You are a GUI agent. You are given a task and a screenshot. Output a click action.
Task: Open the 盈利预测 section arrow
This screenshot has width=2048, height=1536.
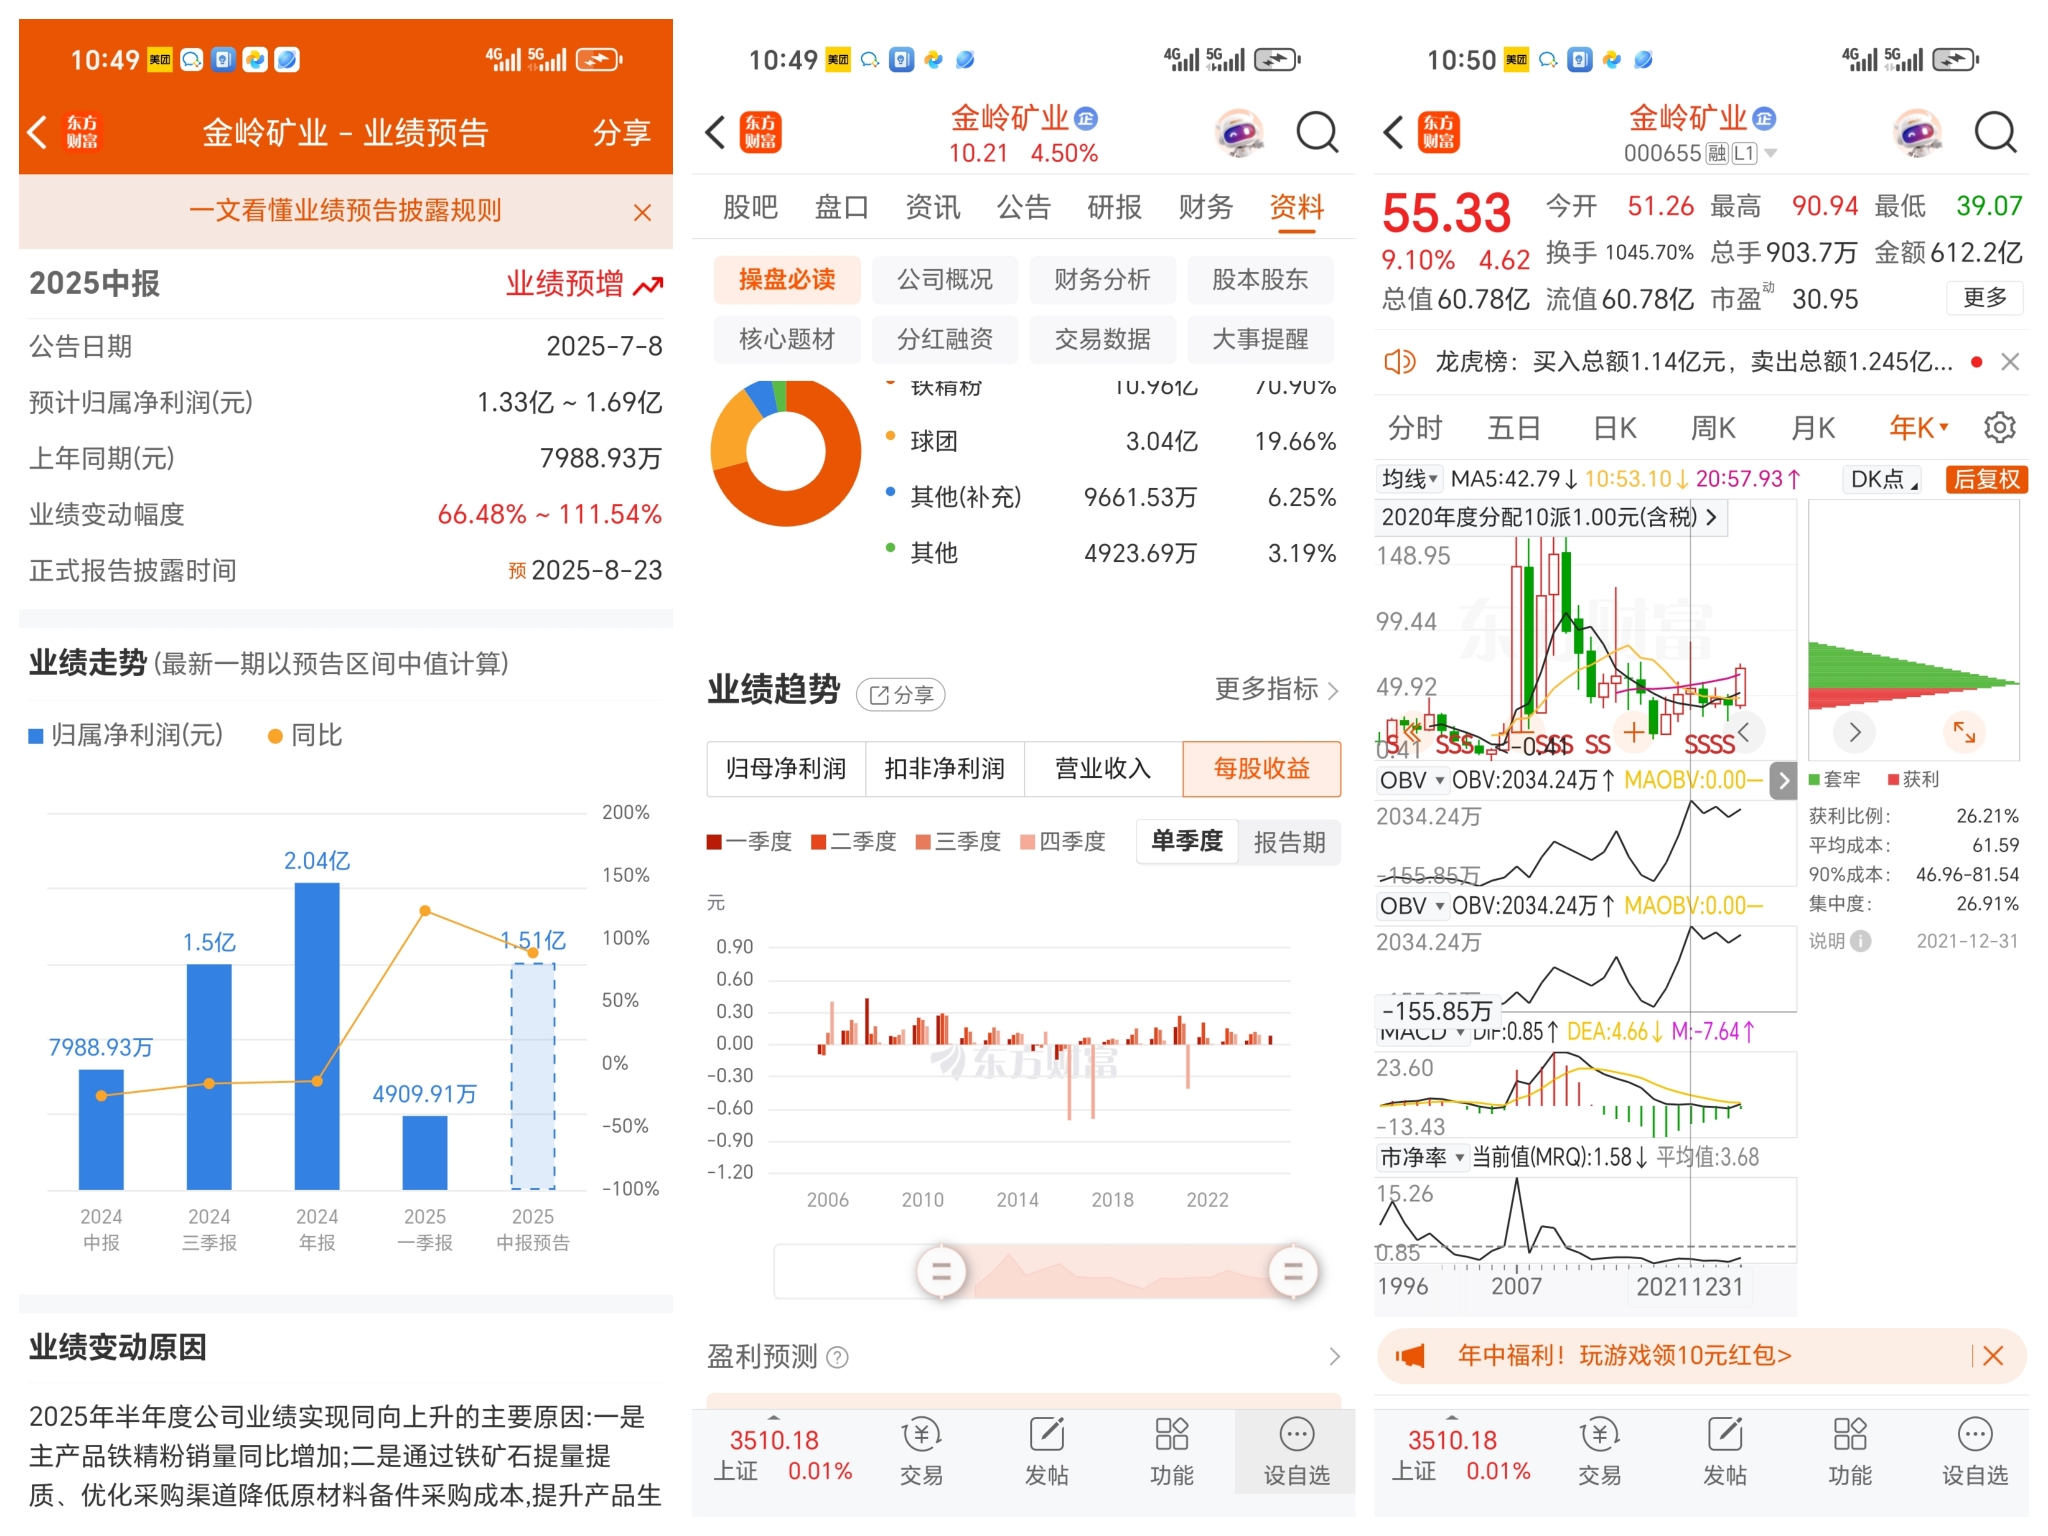tap(1334, 1356)
